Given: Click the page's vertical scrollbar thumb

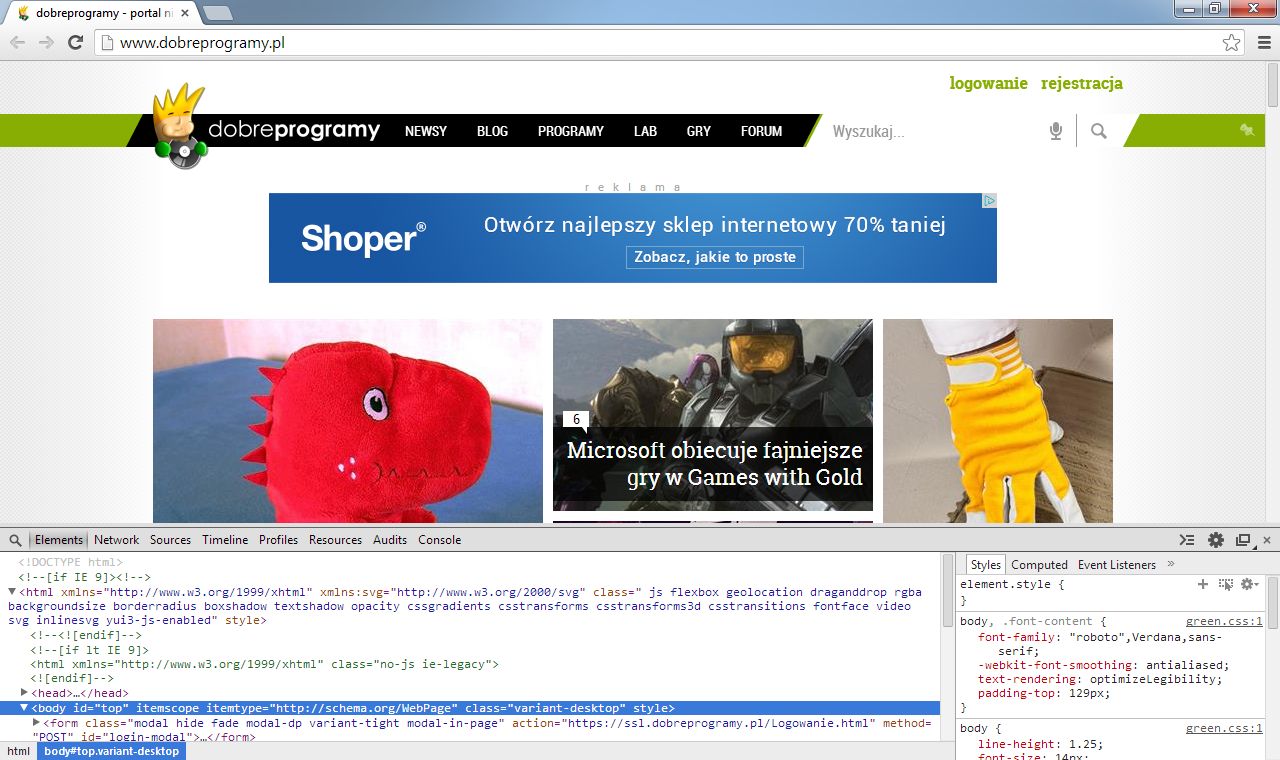Looking at the screenshot, I should tap(1273, 84).
